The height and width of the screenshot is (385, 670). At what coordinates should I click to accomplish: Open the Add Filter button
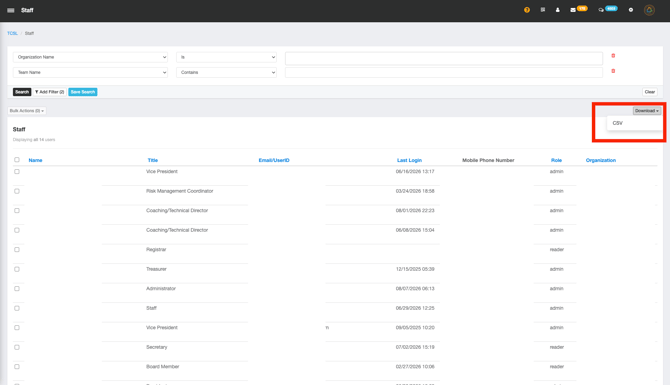(50, 92)
